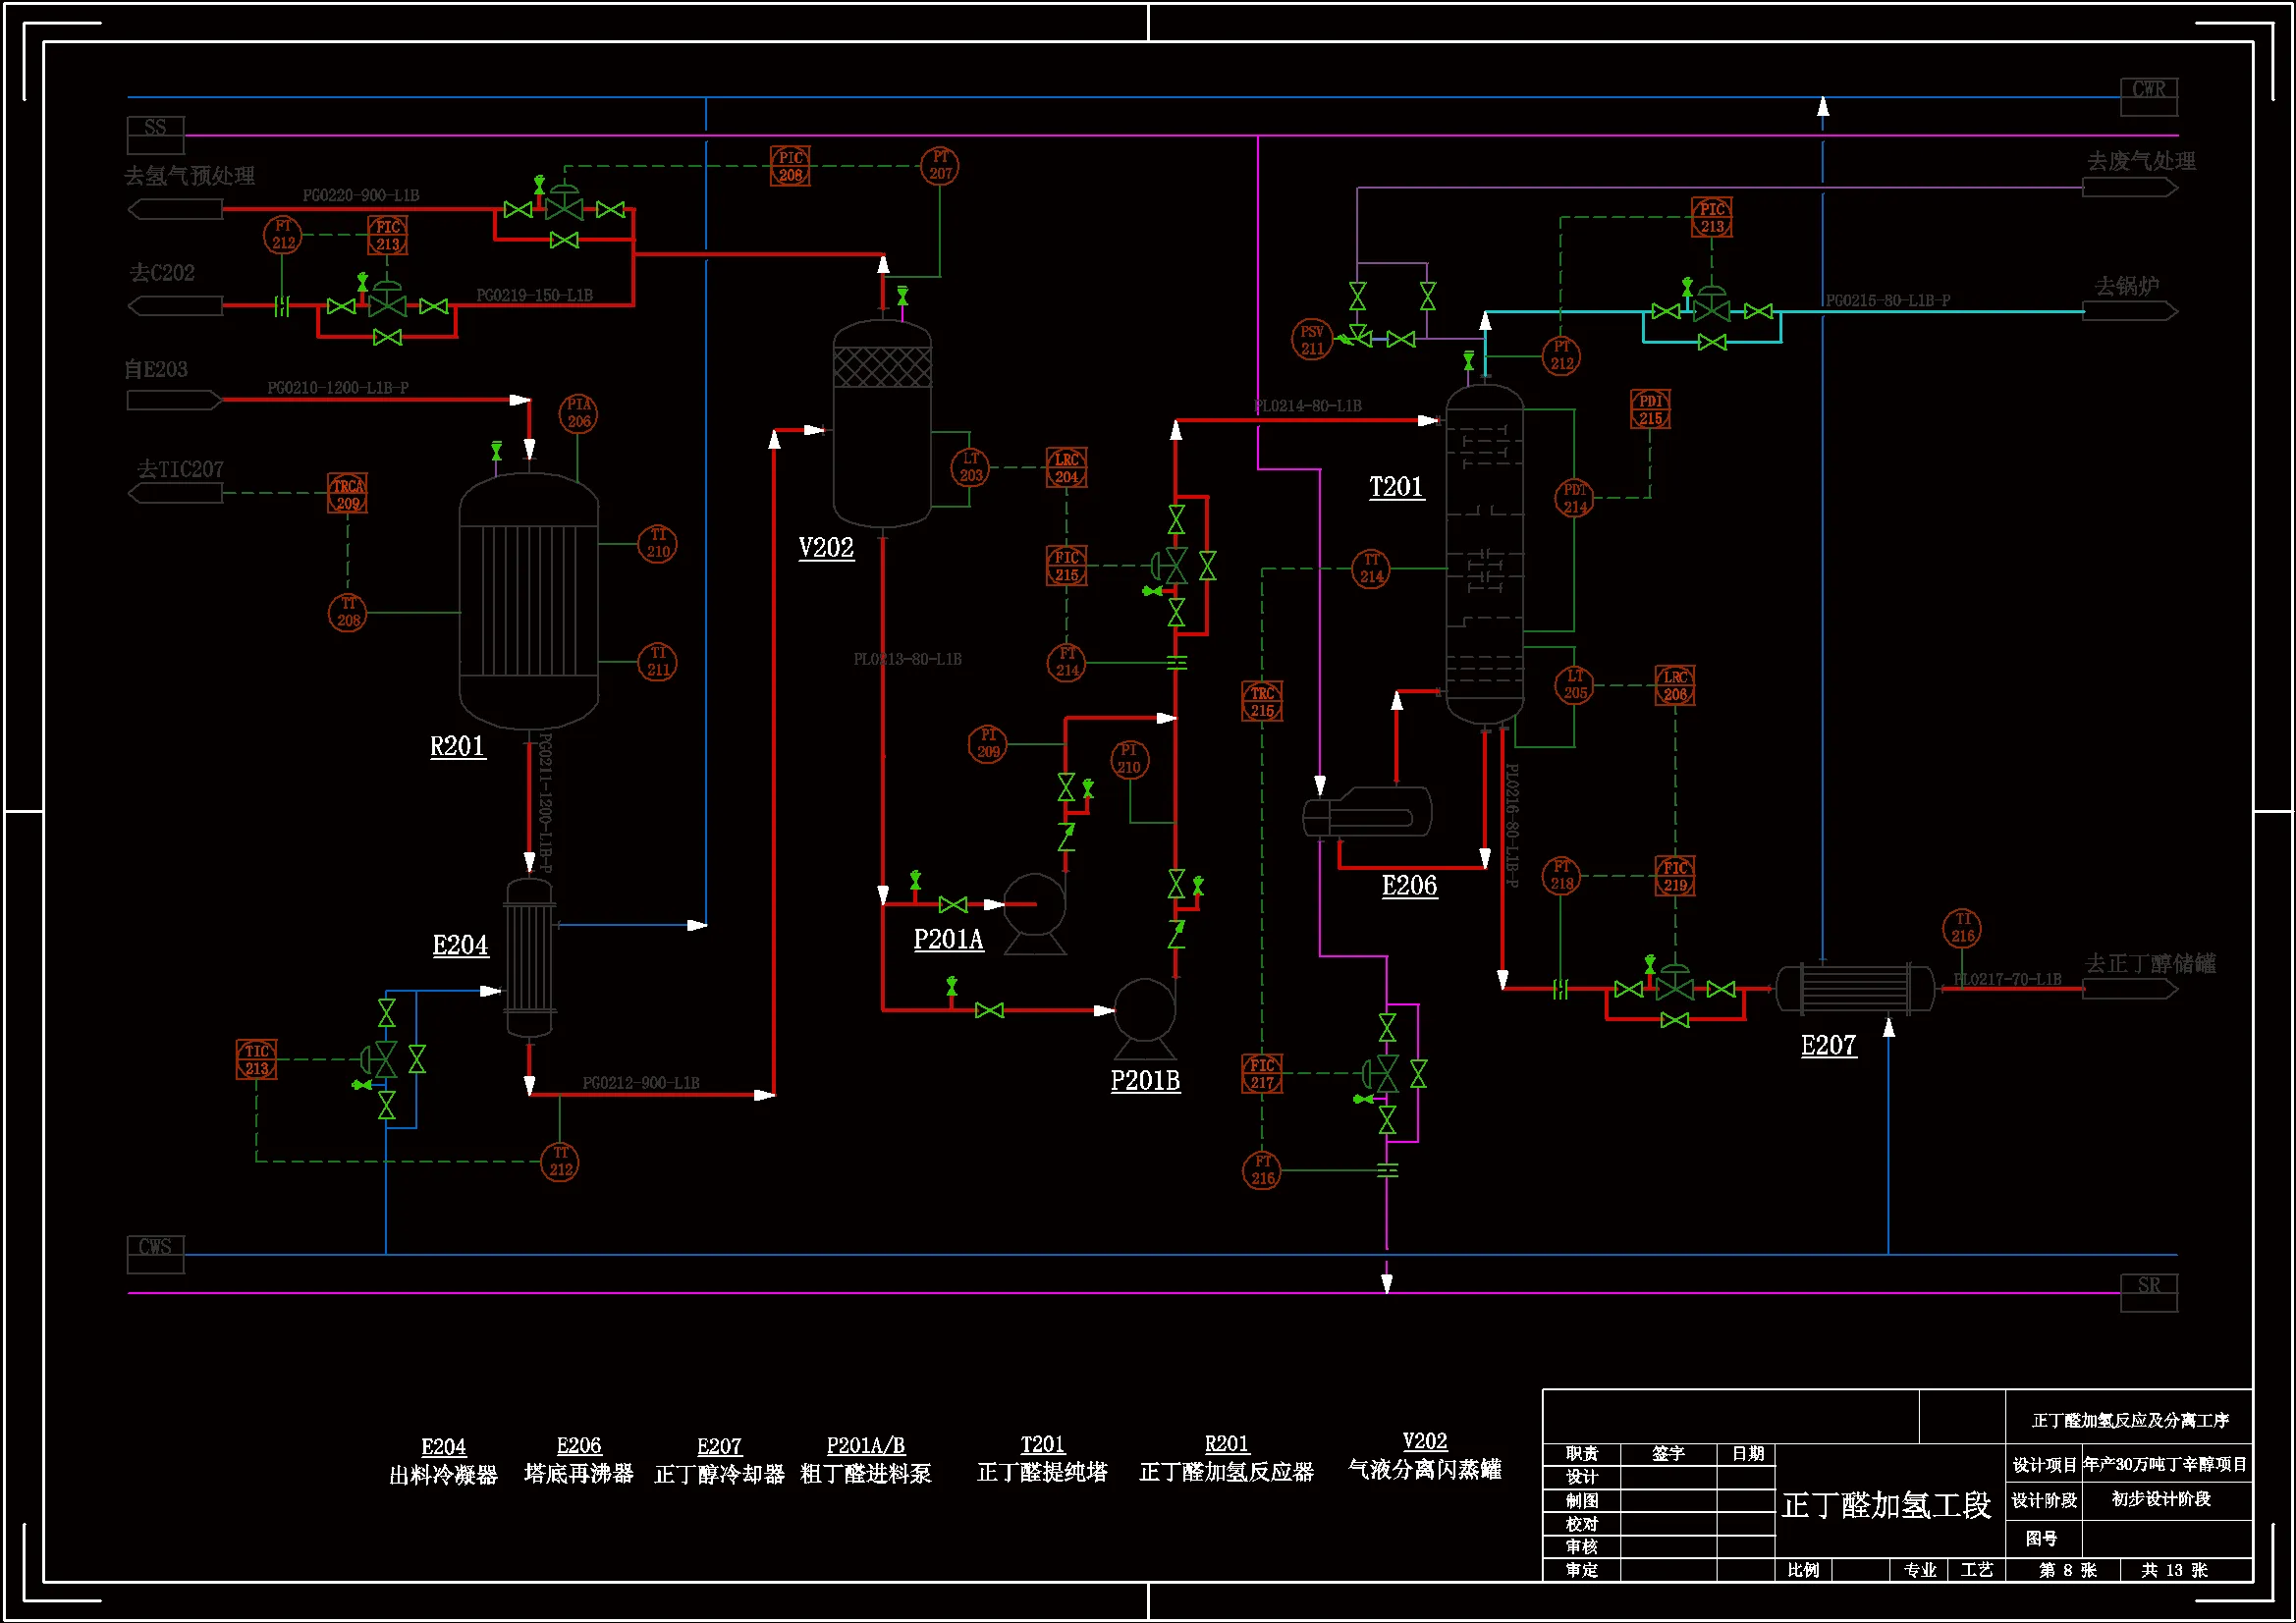Select the CWS header tag box

[x=155, y=1253]
